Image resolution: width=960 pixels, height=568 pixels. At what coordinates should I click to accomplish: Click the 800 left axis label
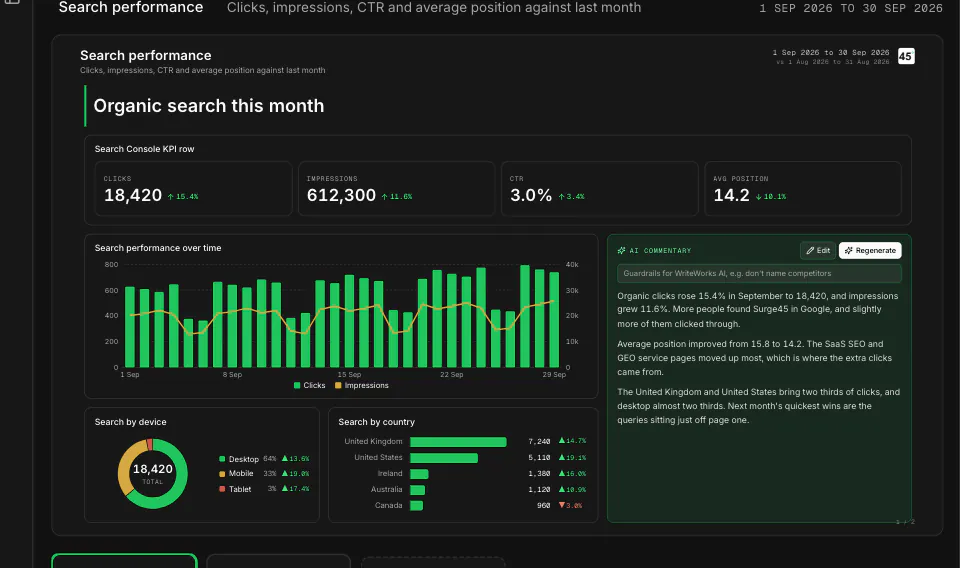coord(111,264)
